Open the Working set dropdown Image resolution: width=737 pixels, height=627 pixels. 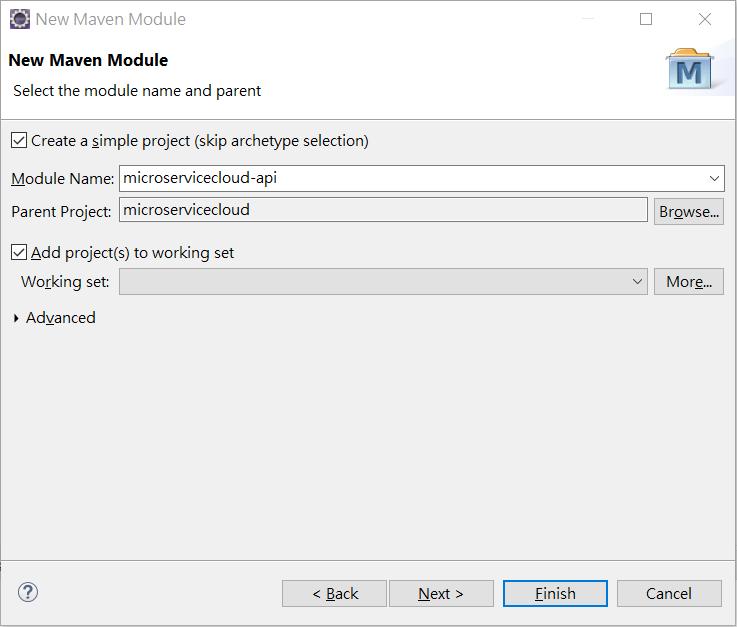click(x=384, y=282)
